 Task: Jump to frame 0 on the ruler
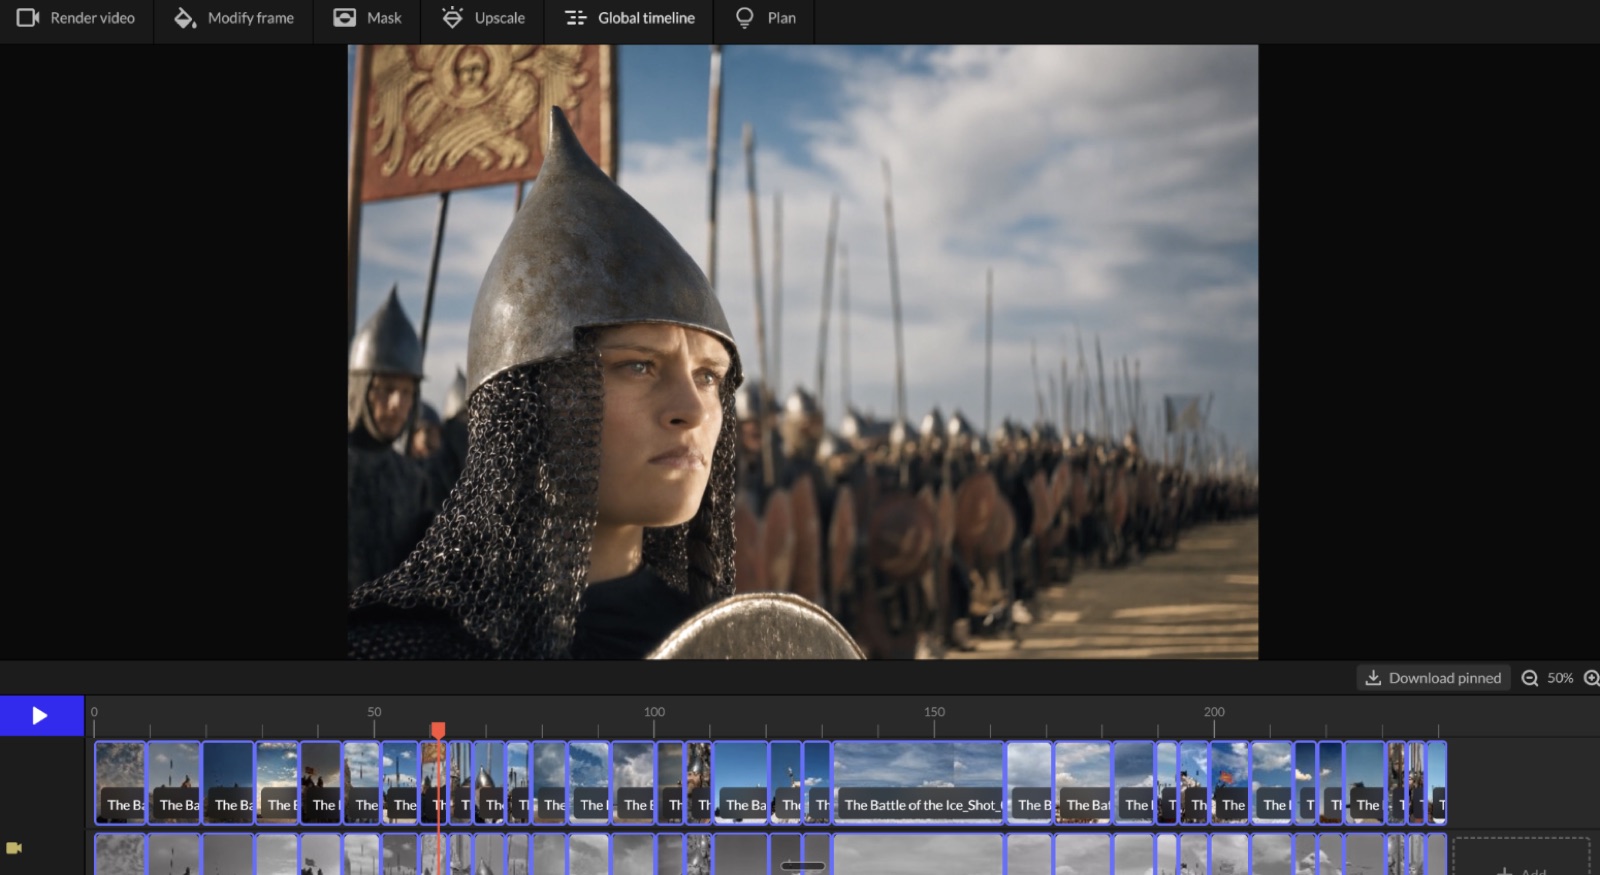[94, 712]
